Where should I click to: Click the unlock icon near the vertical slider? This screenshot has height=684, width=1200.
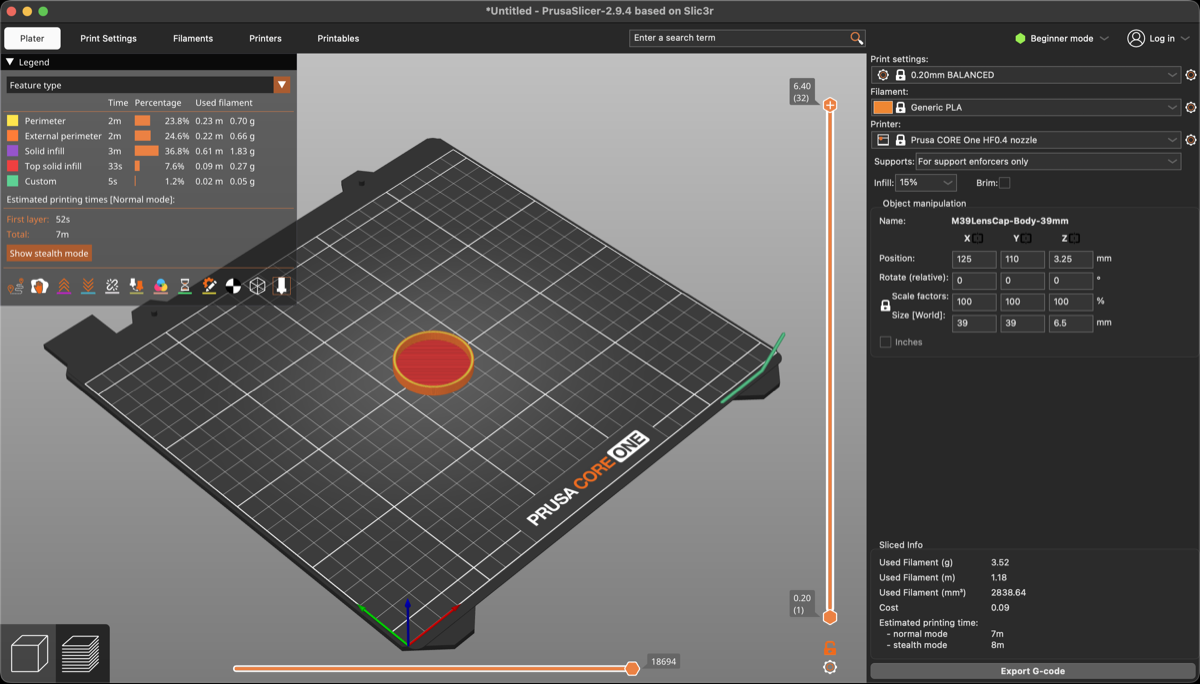pyautogui.click(x=829, y=648)
